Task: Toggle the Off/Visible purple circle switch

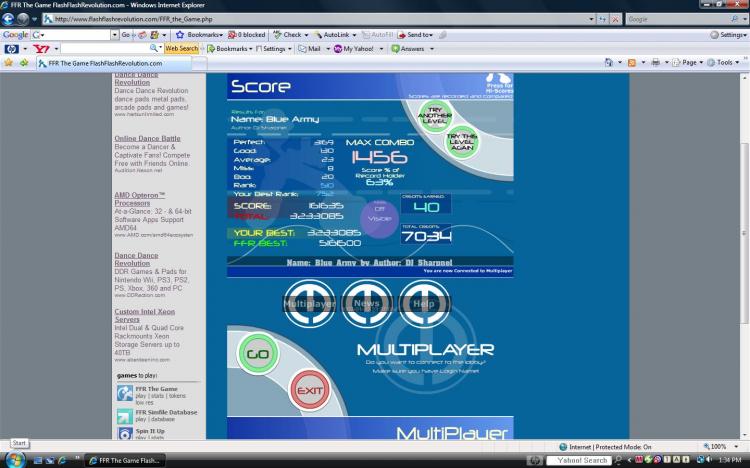Action: (379, 214)
